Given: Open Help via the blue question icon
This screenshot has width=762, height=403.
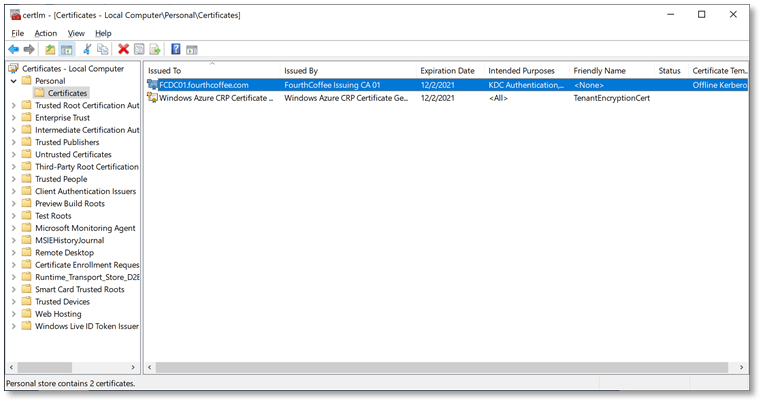Looking at the screenshot, I should pos(176,49).
